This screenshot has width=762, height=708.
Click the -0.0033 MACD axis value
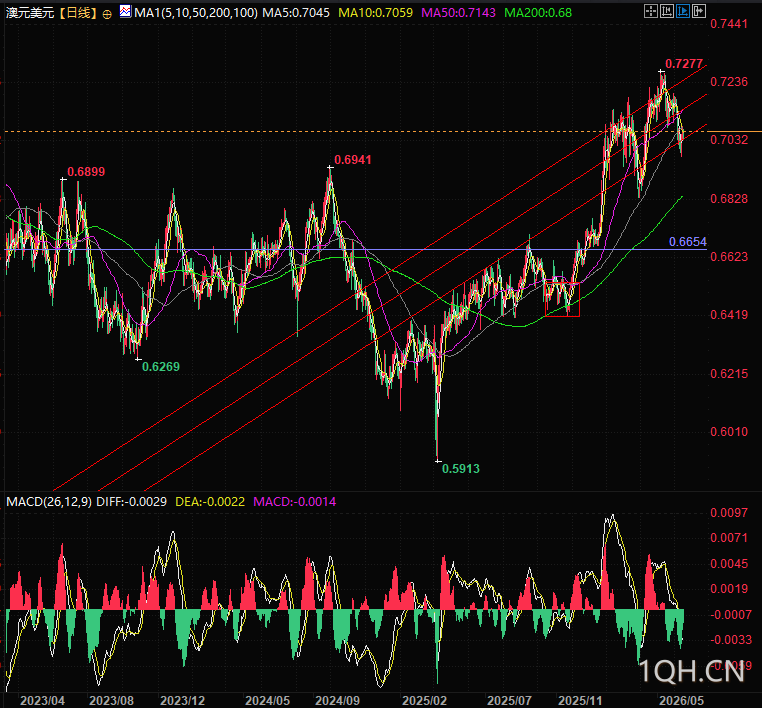click(x=730, y=640)
